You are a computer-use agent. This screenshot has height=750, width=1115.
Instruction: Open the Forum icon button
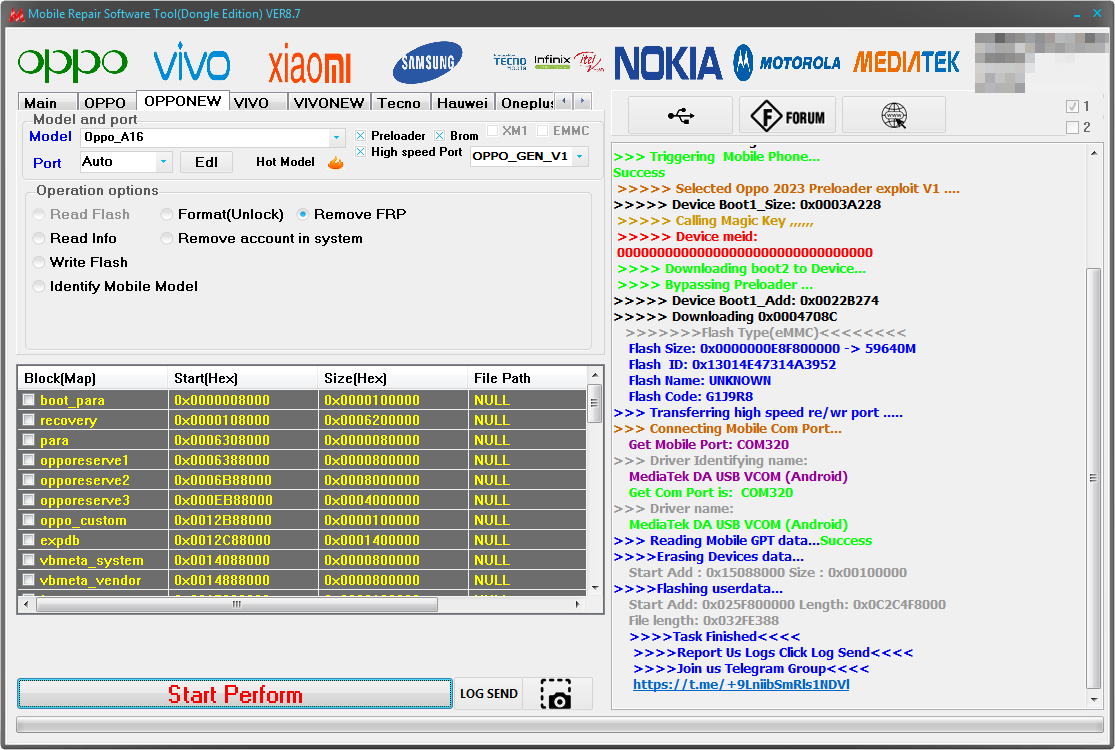[787, 115]
